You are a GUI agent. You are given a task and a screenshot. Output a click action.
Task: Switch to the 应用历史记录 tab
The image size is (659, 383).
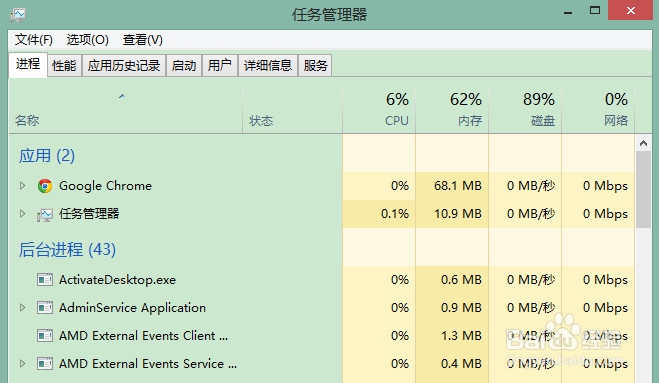click(x=124, y=66)
